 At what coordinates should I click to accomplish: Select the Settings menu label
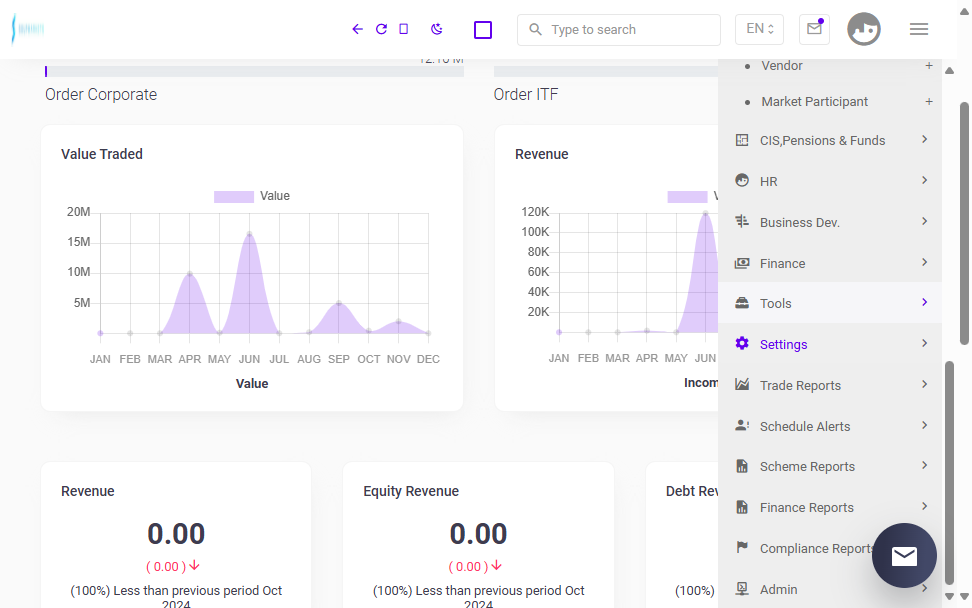[x=784, y=345]
